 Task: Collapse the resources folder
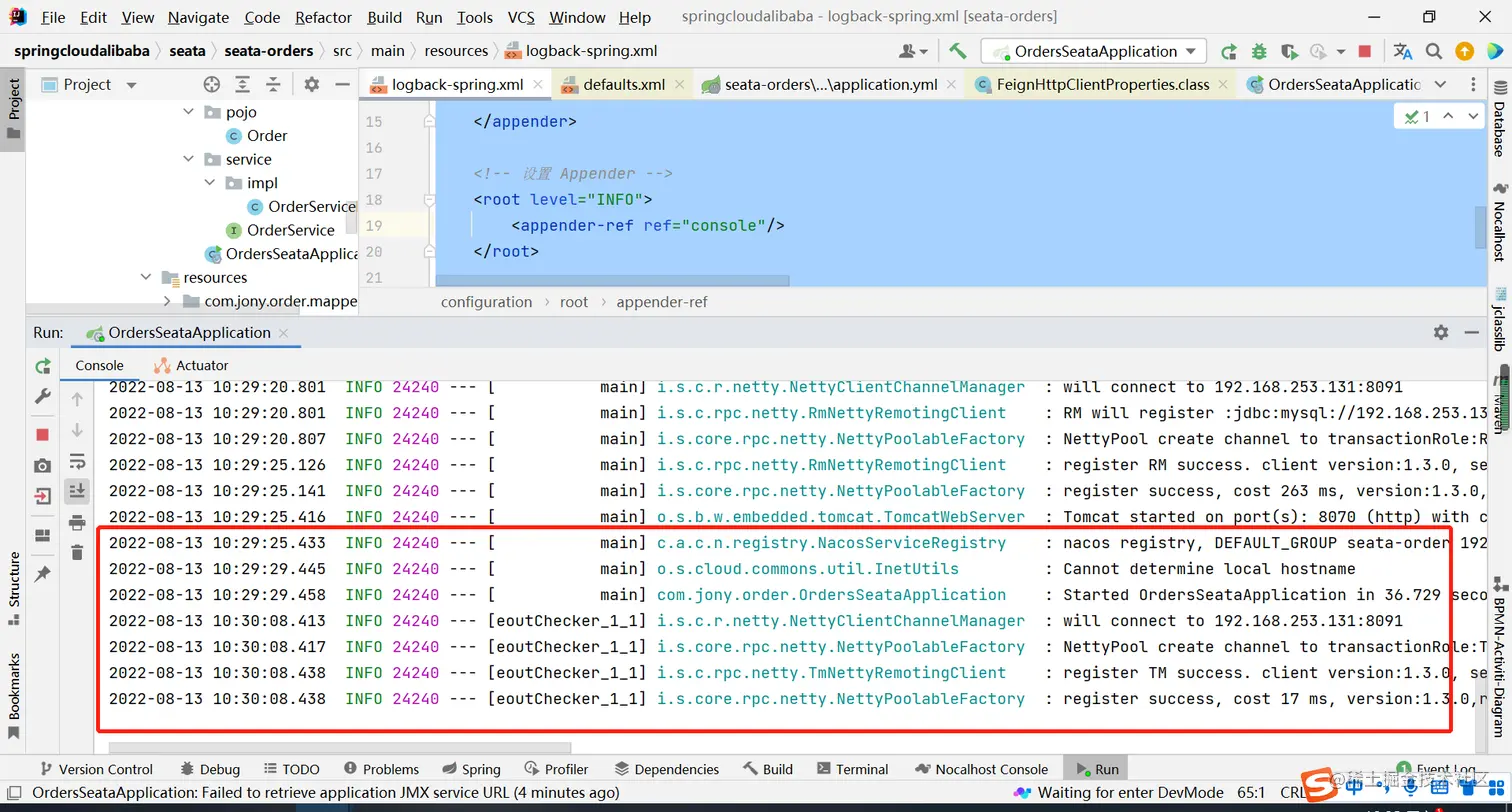(x=146, y=277)
